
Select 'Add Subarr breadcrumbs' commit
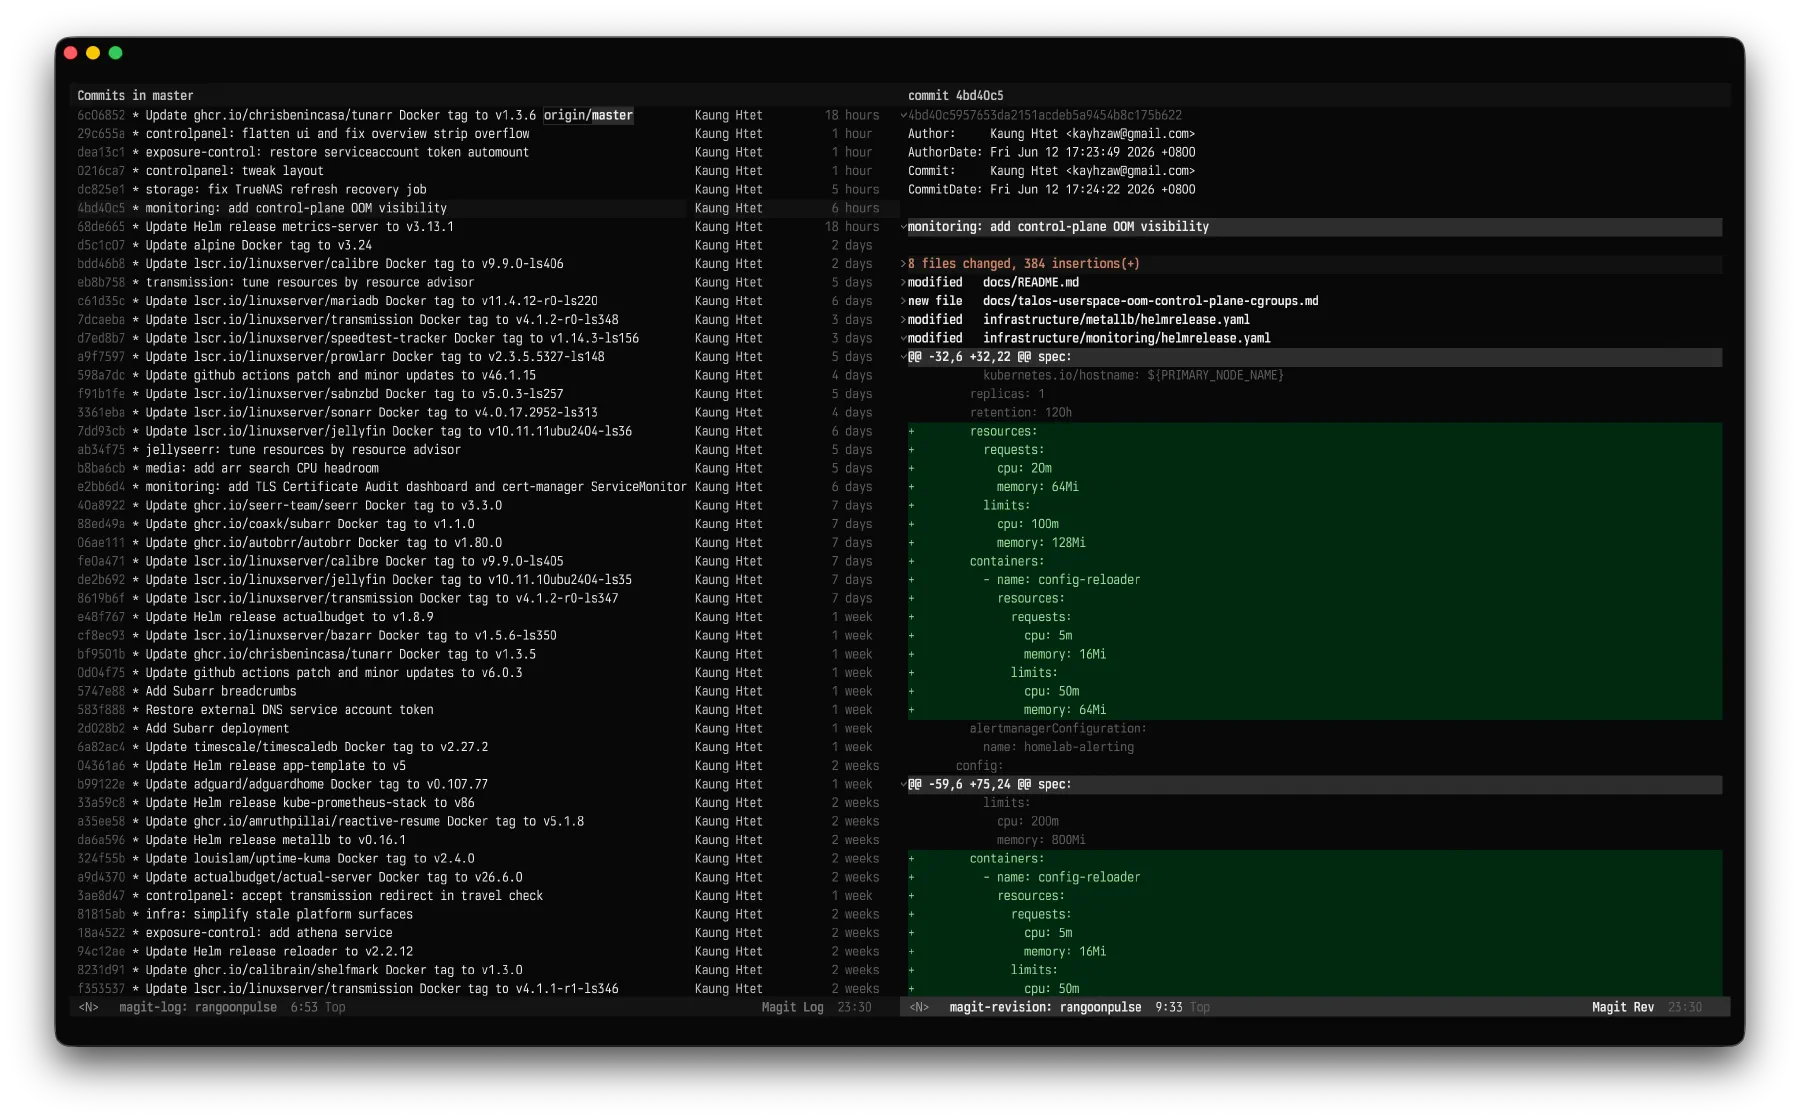point(220,692)
